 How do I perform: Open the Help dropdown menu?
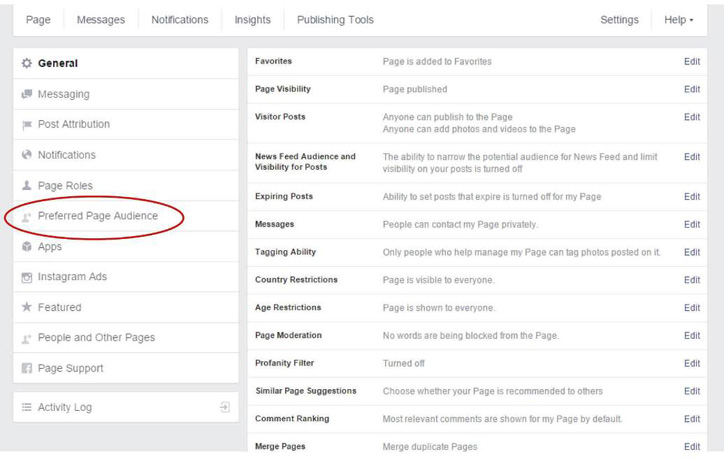point(678,20)
